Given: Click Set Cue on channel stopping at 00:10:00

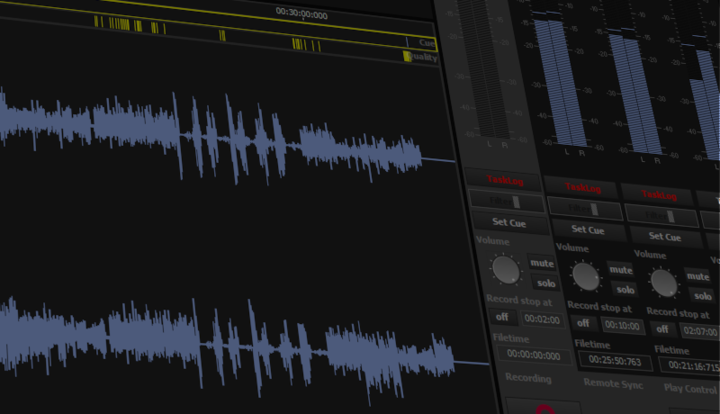Looking at the screenshot, I should [x=588, y=229].
